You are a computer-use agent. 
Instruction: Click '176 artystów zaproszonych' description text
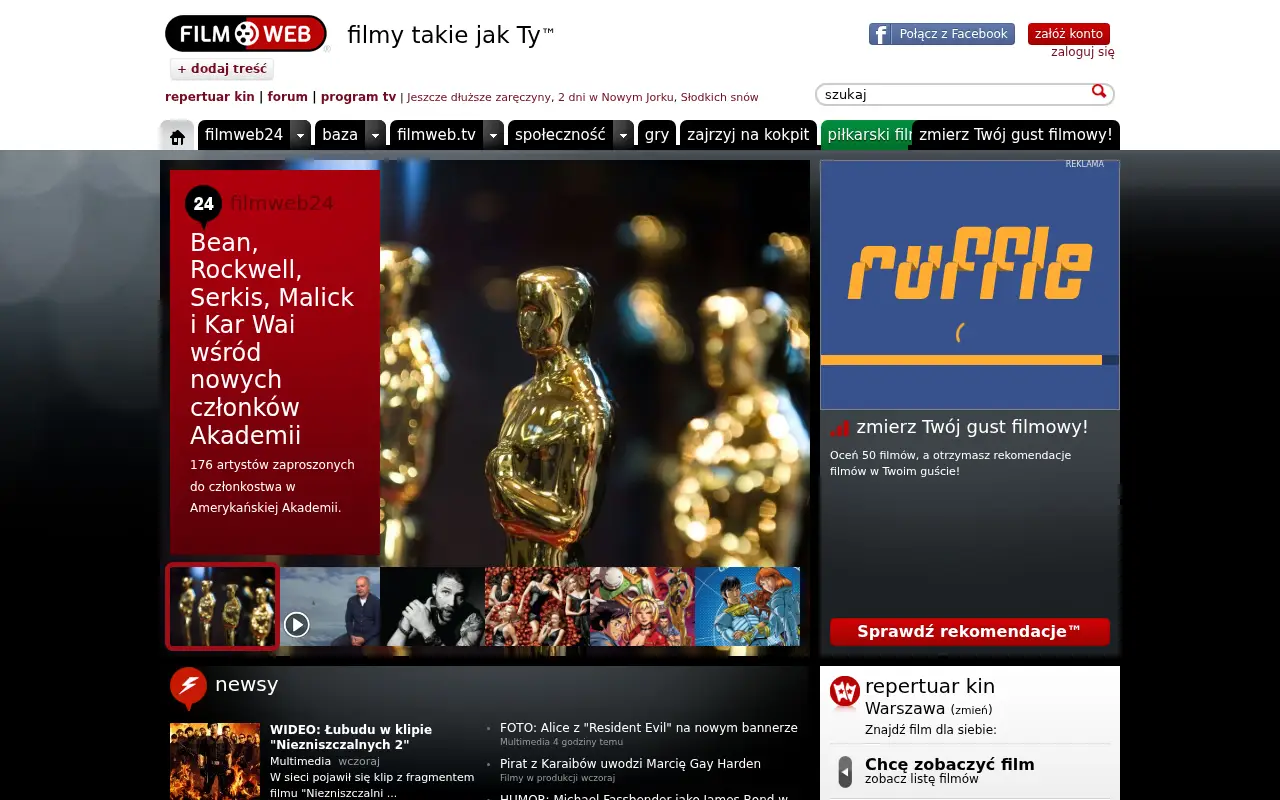[x=272, y=486]
